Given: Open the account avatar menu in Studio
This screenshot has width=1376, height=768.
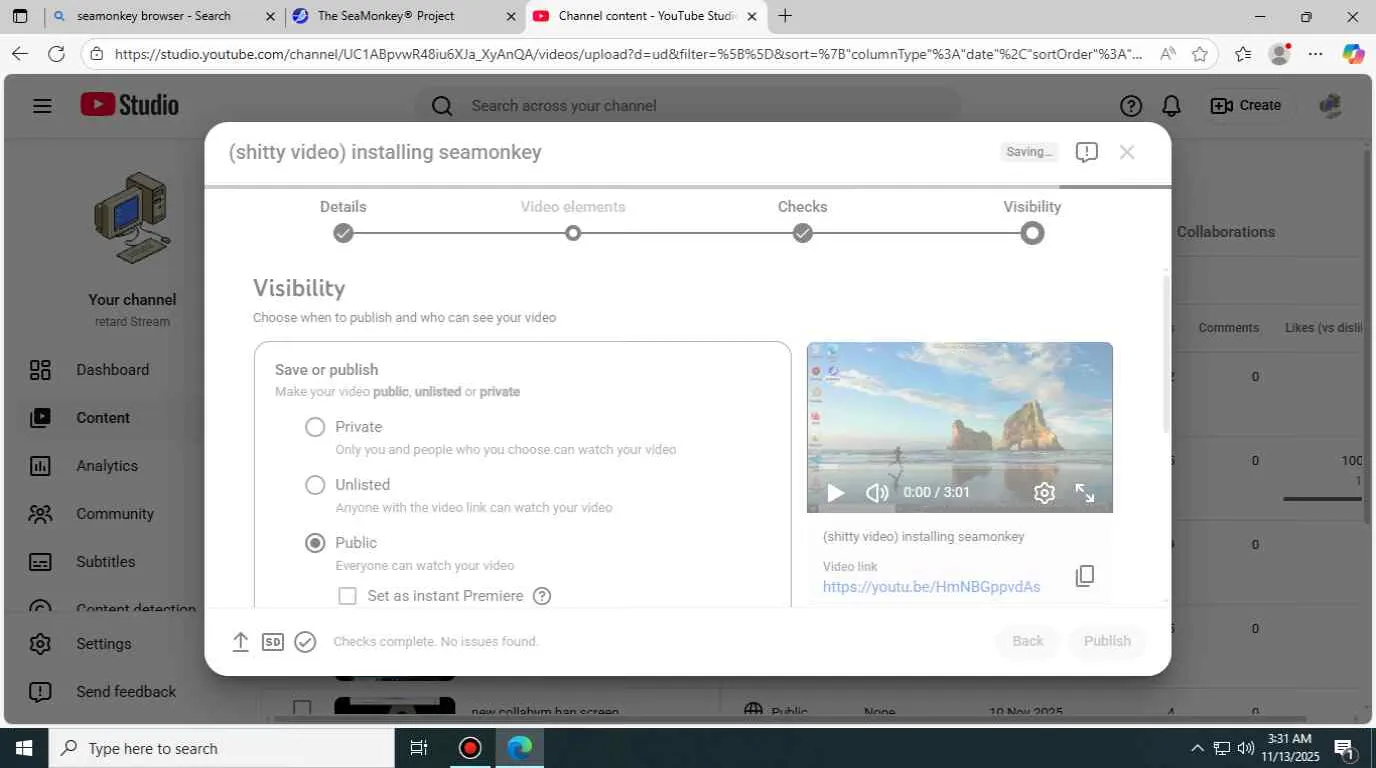Looking at the screenshot, I should point(1330,106).
